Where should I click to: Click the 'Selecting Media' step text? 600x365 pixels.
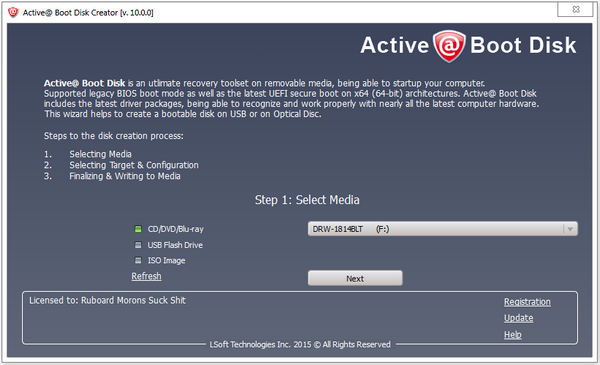(100, 154)
